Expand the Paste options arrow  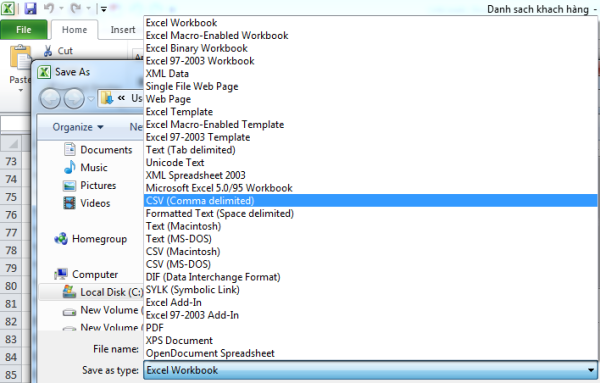20,91
